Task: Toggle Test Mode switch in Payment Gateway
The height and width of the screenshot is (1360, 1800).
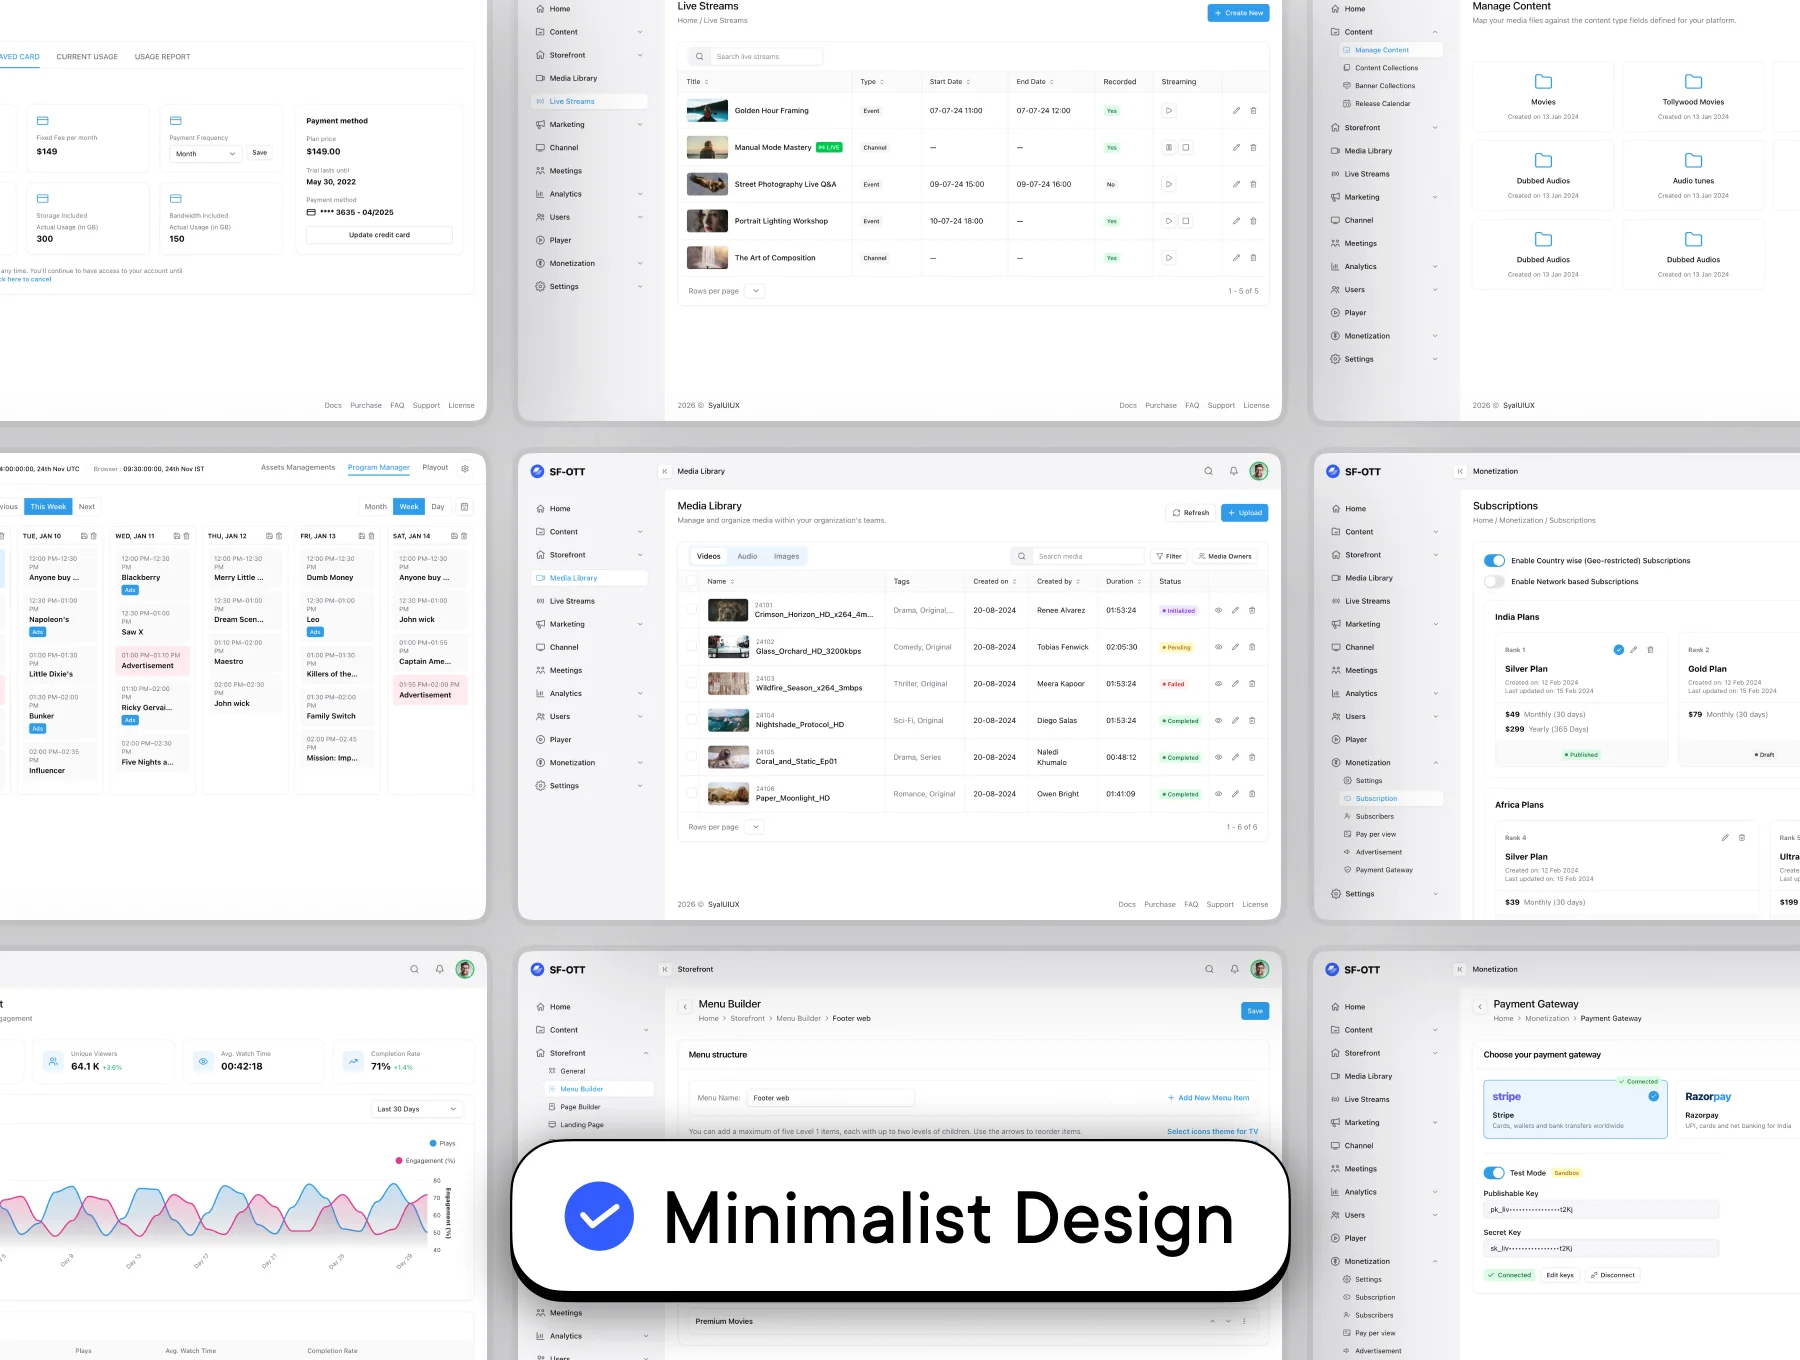Action: click(1494, 1173)
